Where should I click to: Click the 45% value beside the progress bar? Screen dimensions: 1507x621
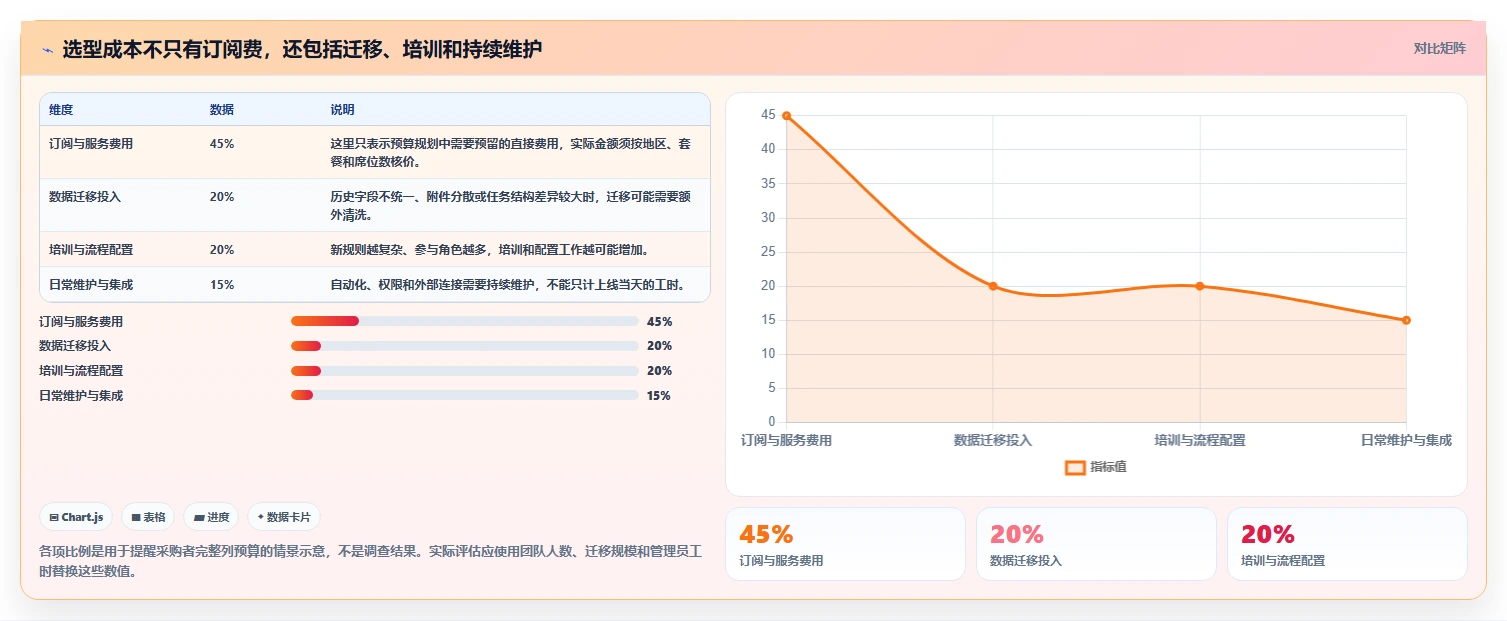(x=660, y=321)
